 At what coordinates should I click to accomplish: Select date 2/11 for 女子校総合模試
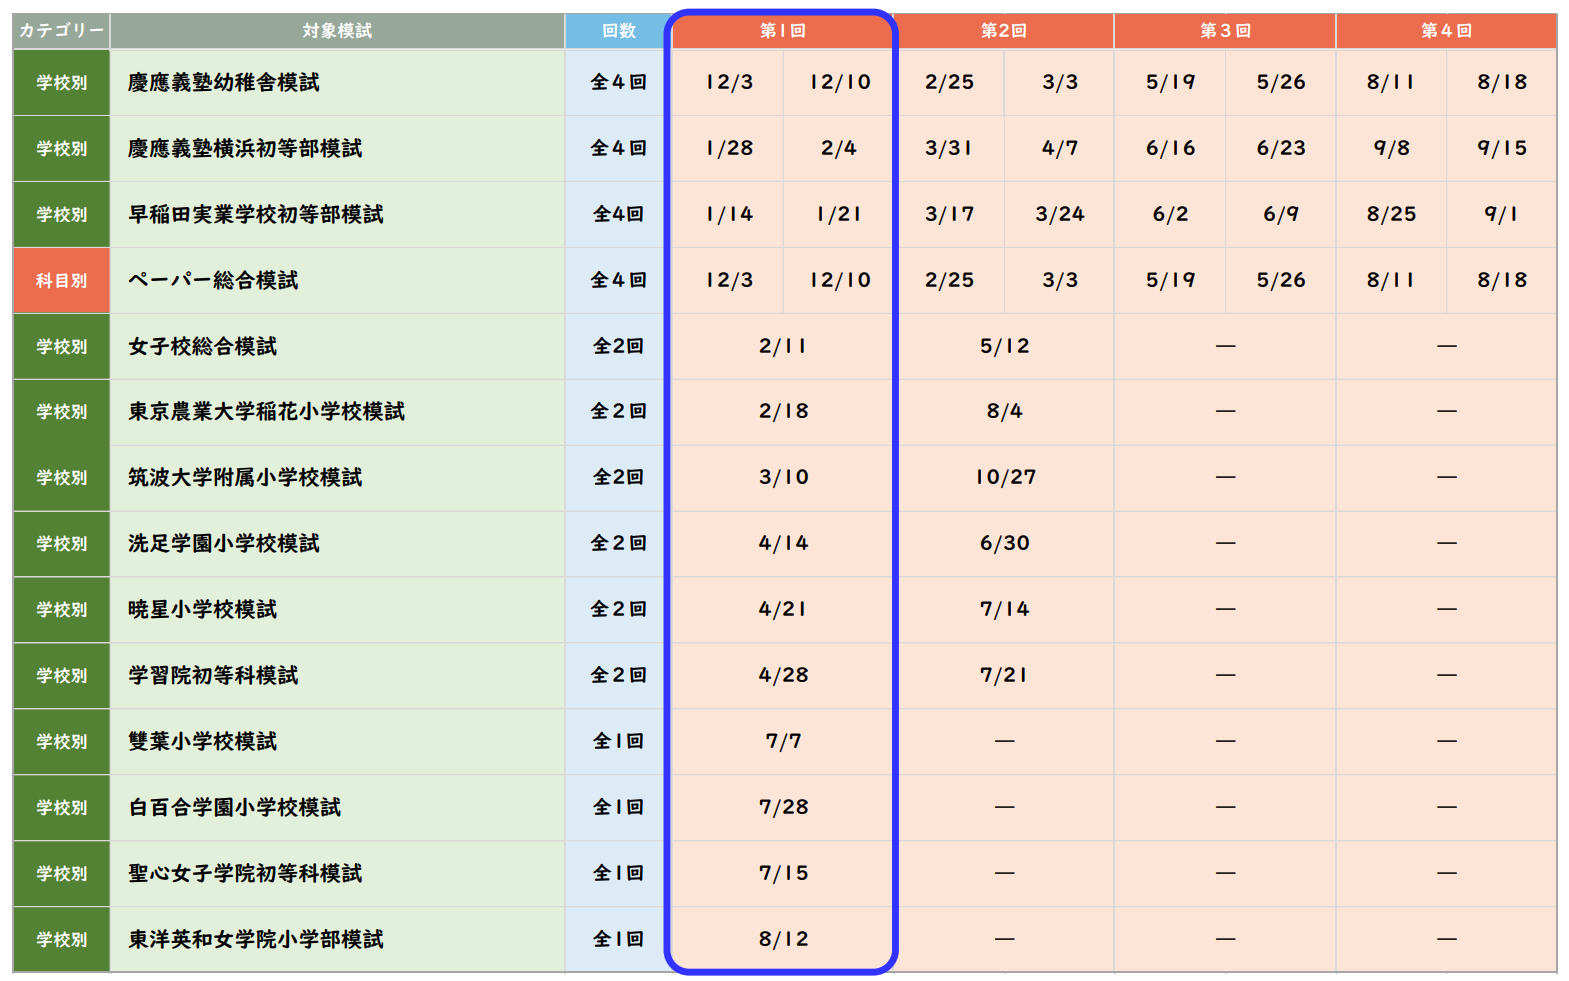tap(782, 347)
